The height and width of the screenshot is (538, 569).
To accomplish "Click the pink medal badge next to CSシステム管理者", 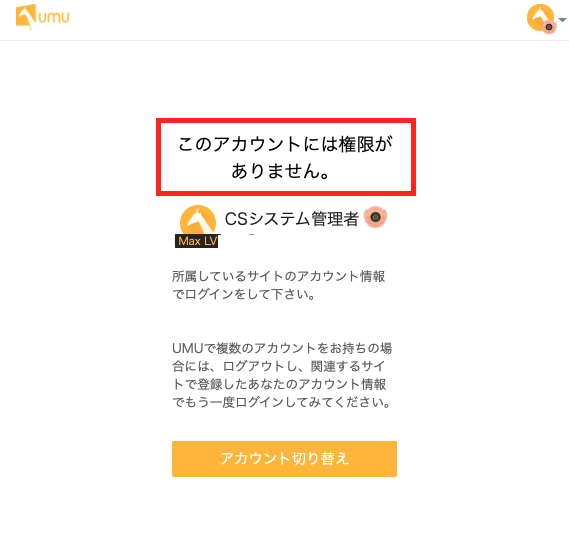I will (x=376, y=217).
